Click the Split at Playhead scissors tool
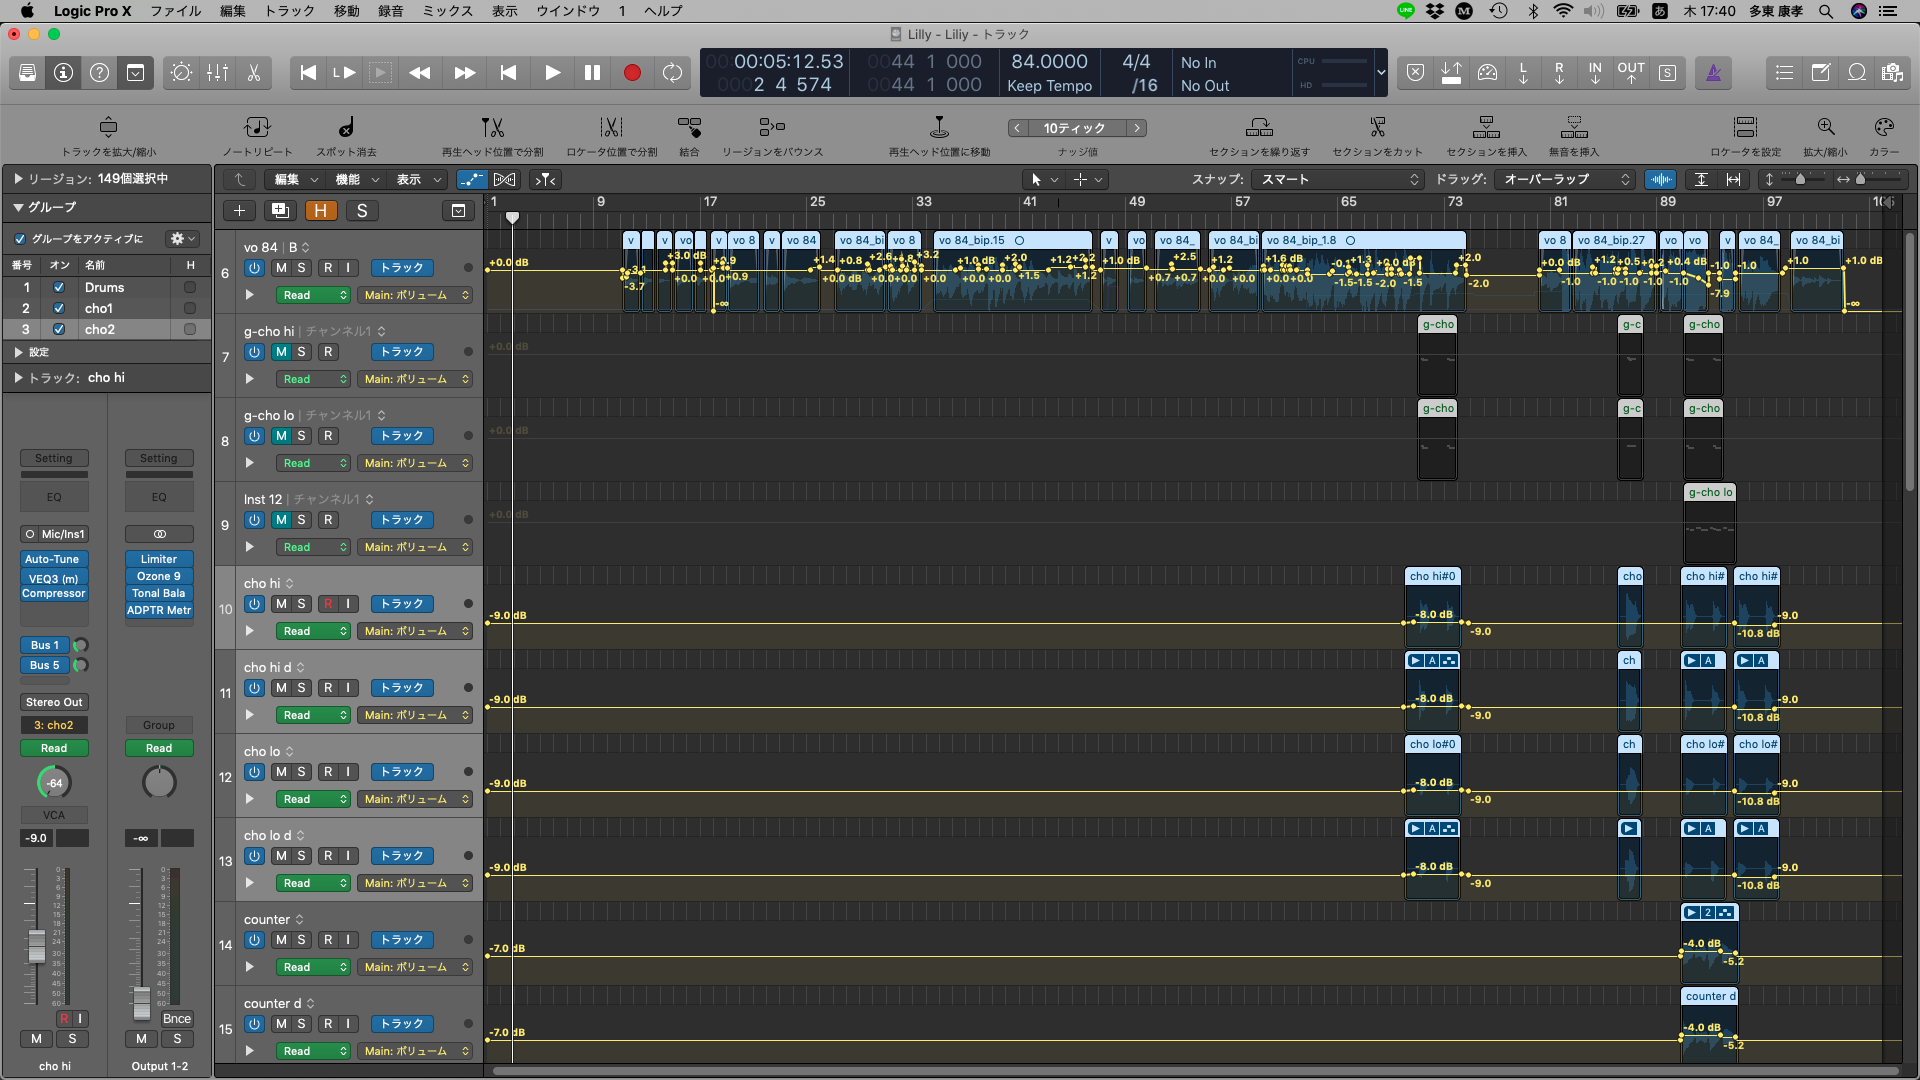This screenshot has width=1920, height=1080. [x=492, y=128]
